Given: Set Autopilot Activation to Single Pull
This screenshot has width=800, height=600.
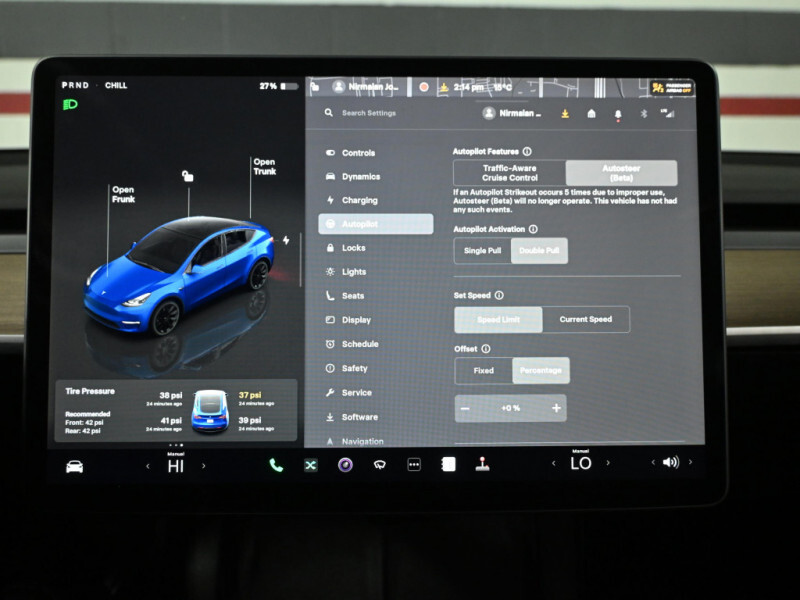Looking at the screenshot, I should [x=482, y=251].
